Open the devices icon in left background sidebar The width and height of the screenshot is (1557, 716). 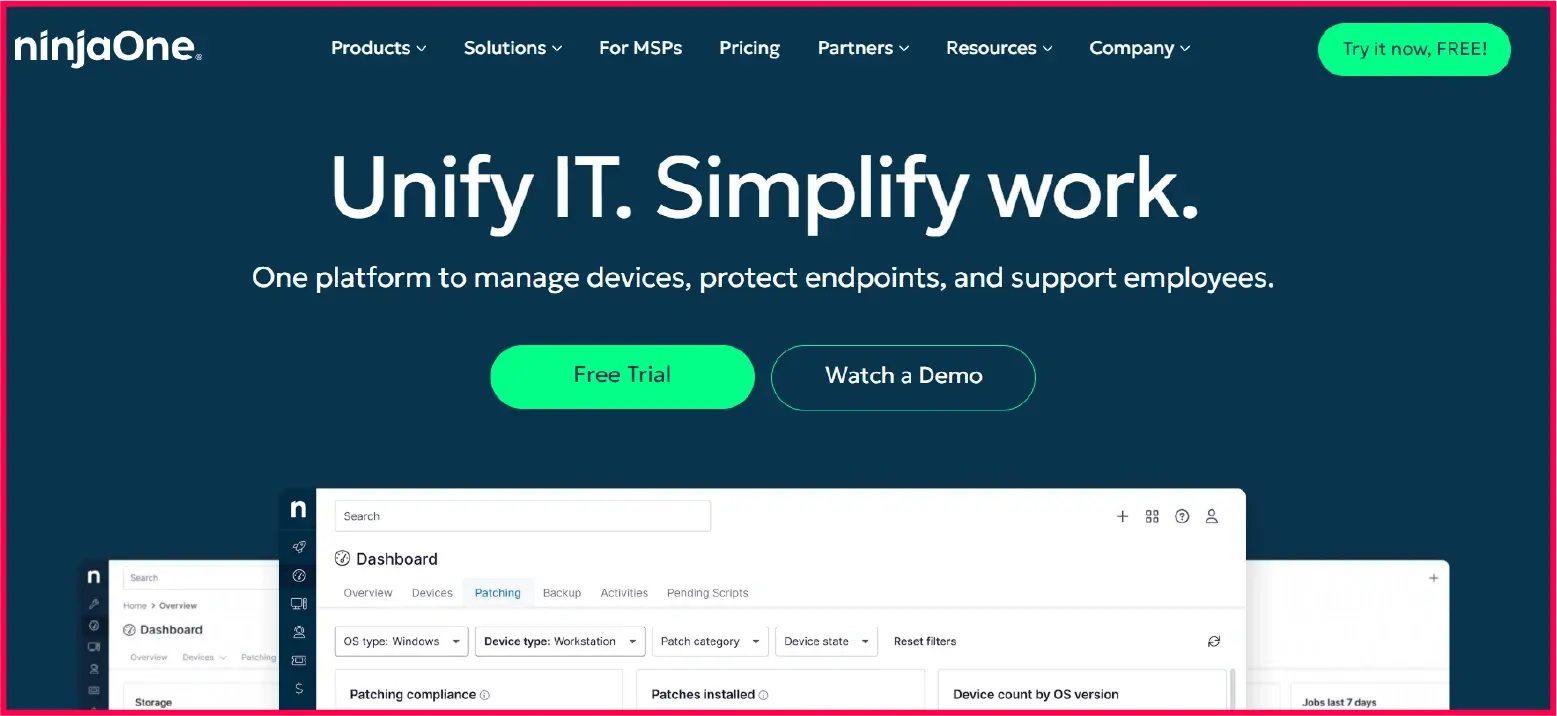(x=94, y=647)
